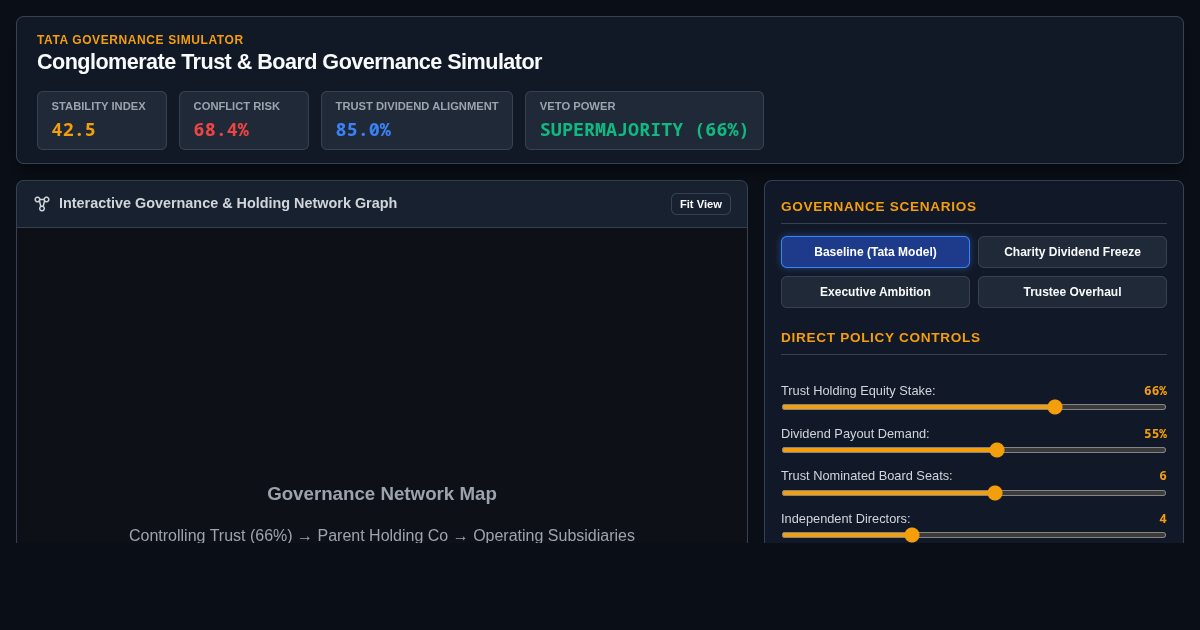Image resolution: width=1200 pixels, height=630 pixels.
Task: Adjust Trust Nominated Board Seats slider
Action: pyautogui.click(x=974, y=493)
